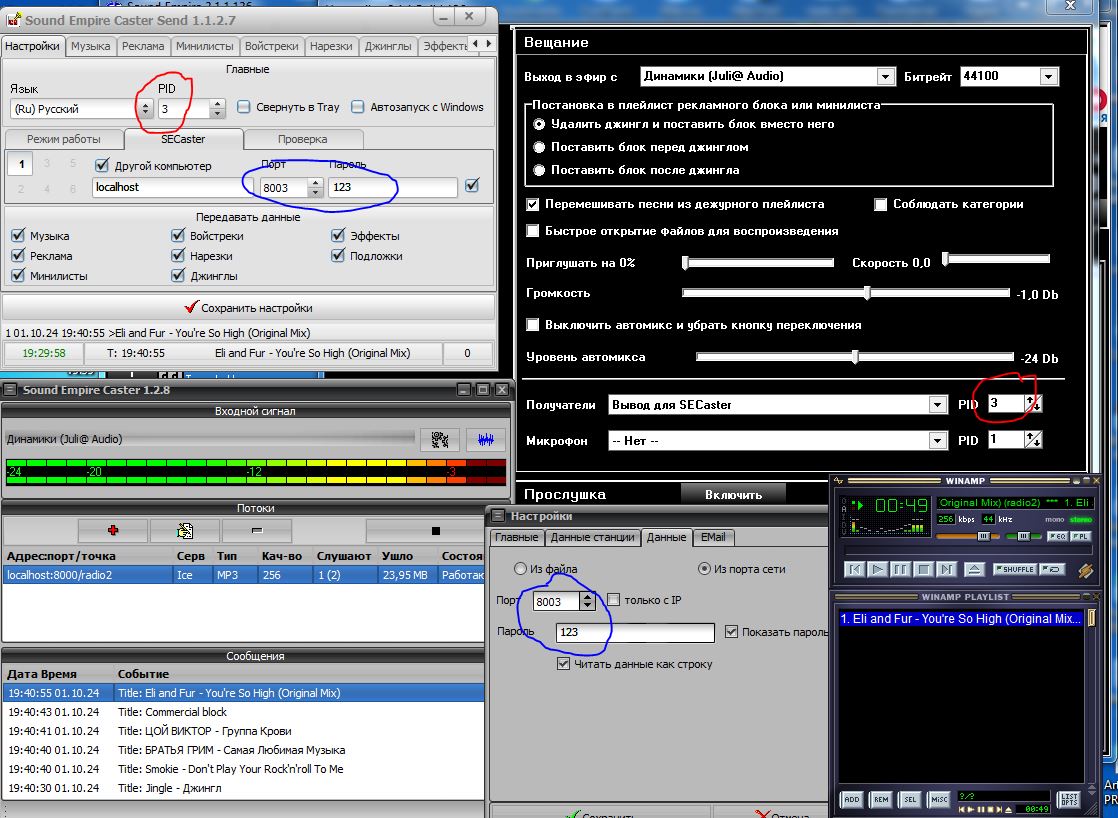Select SECaster connection number 1 button
Screen dimensions: 1118x818
pos(21,165)
